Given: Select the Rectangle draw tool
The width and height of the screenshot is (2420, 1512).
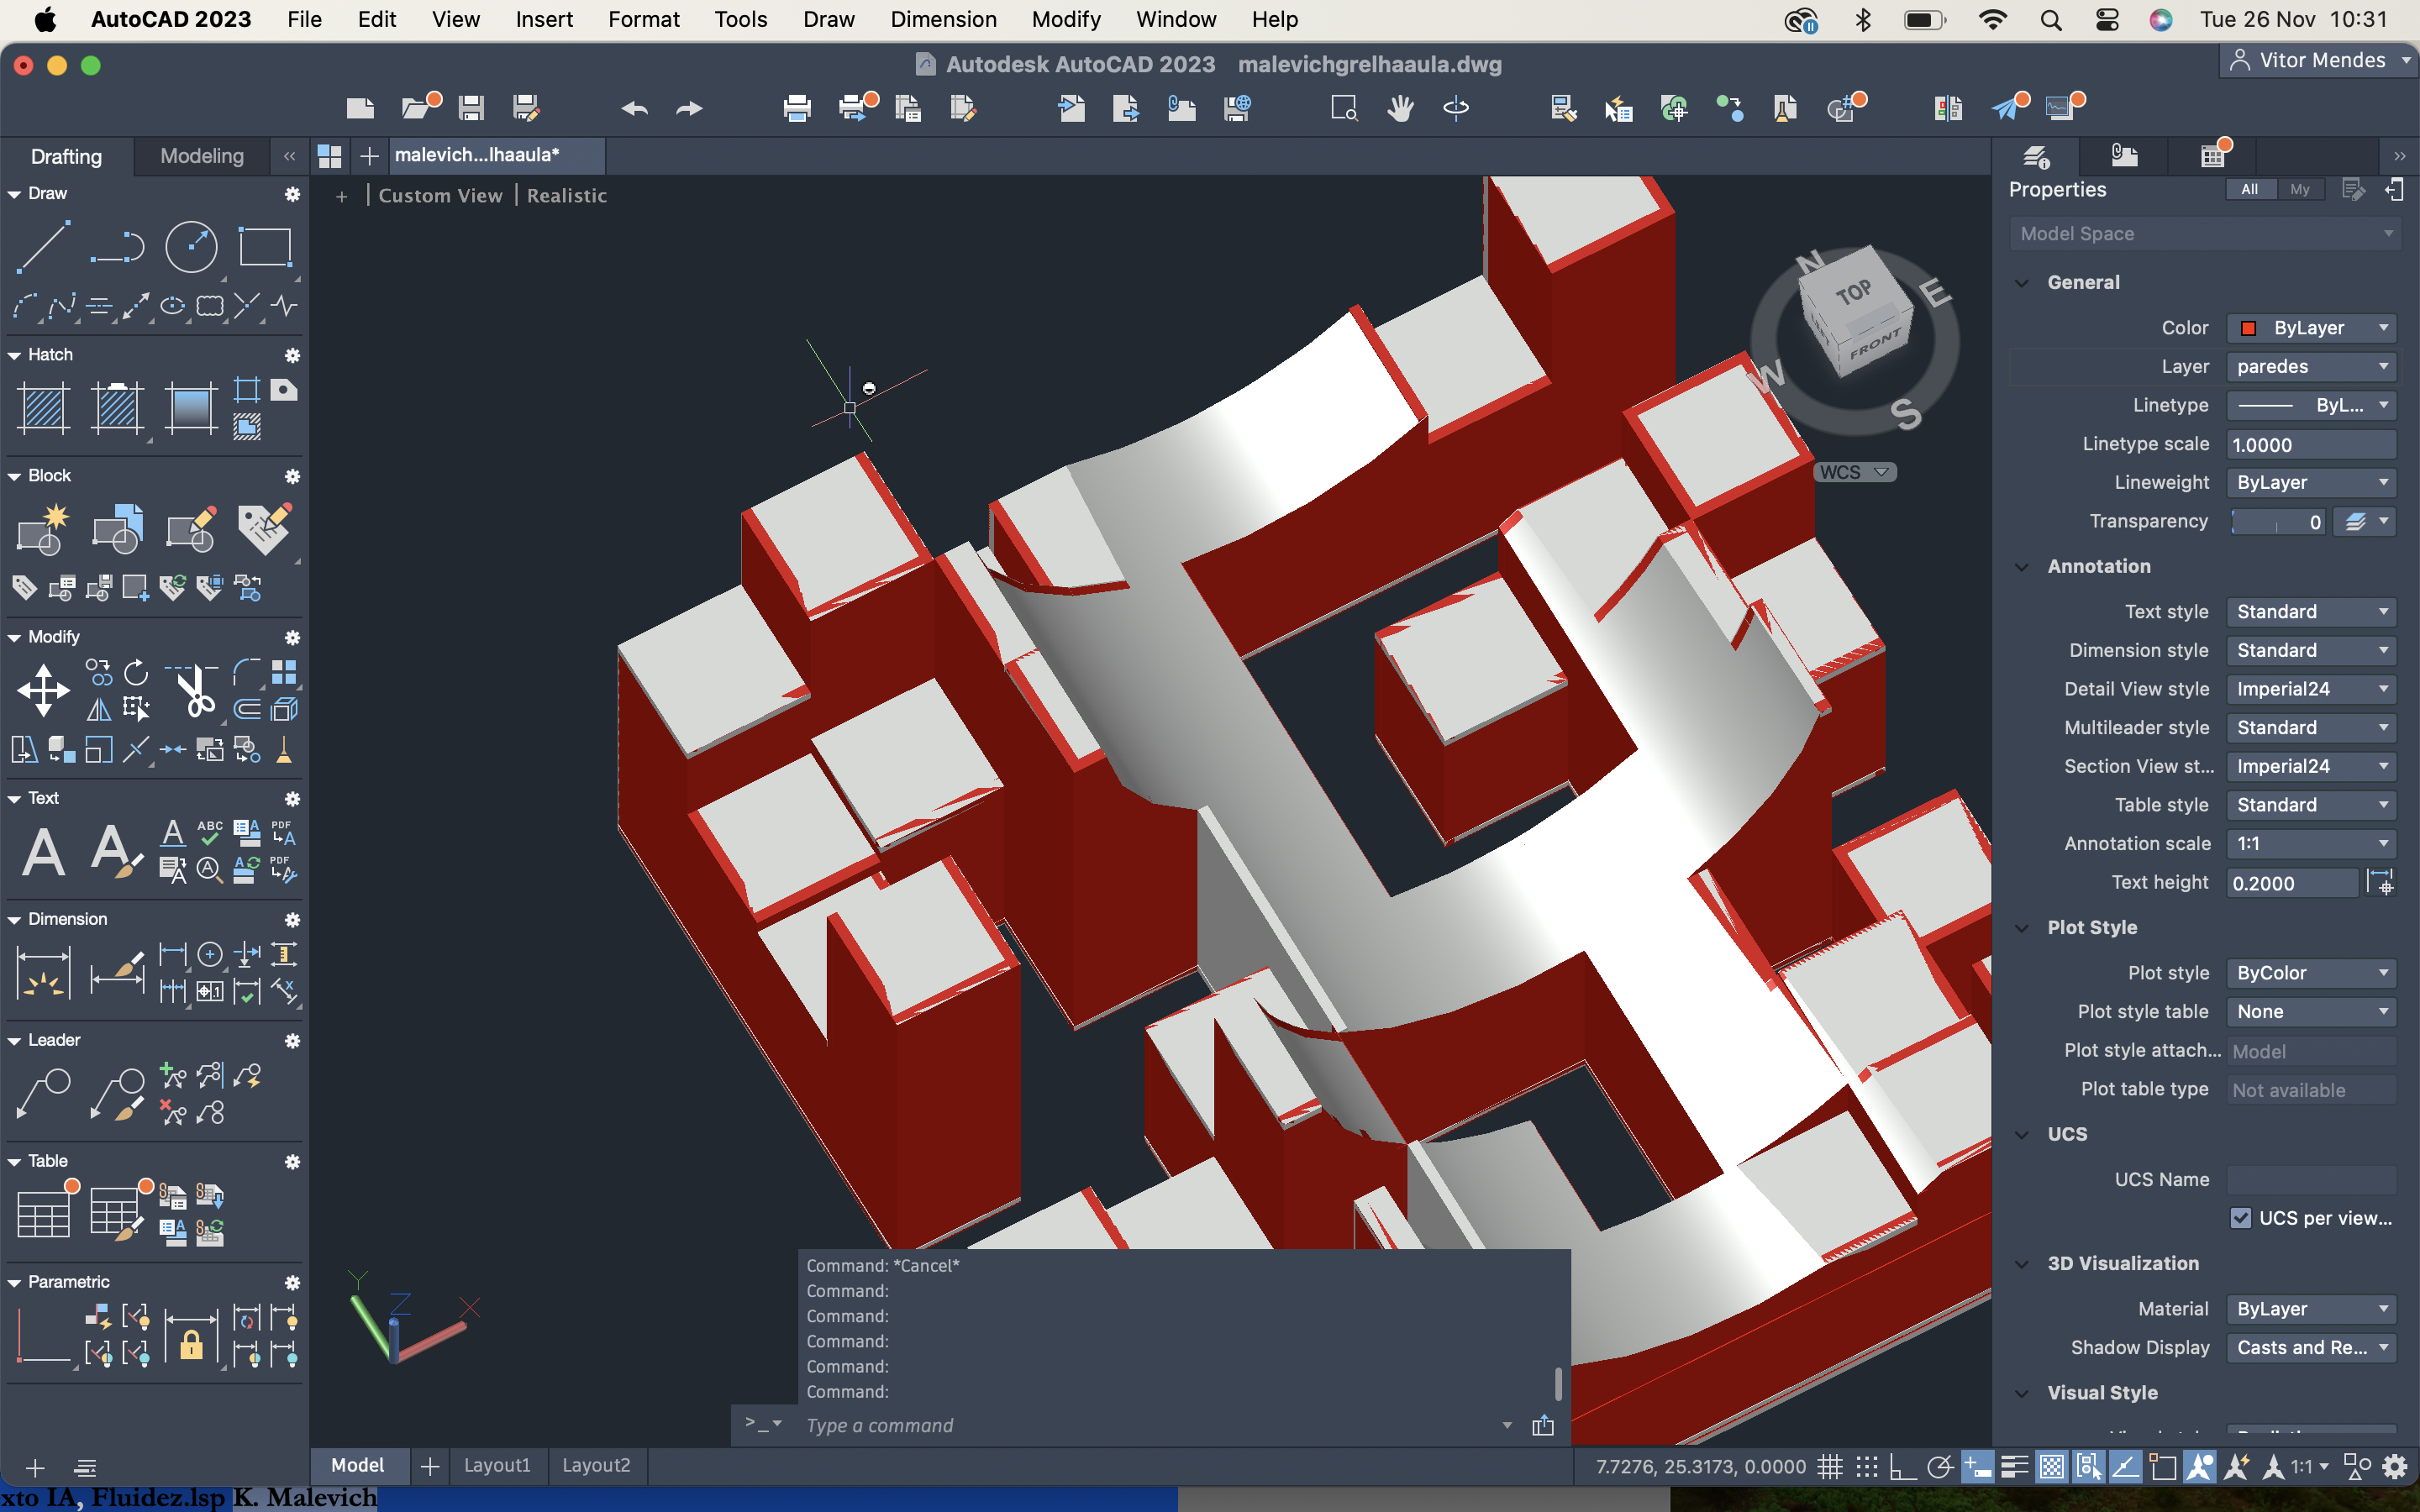Looking at the screenshot, I should [x=264, y=247].
